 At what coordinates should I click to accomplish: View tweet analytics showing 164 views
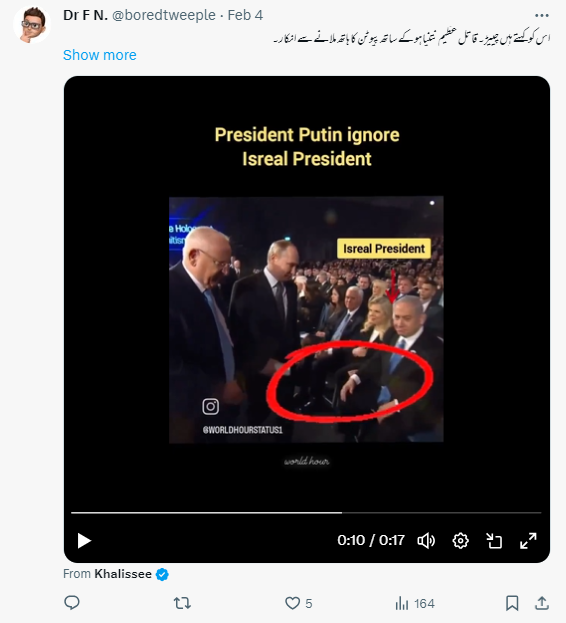click(x=415, y=604)
